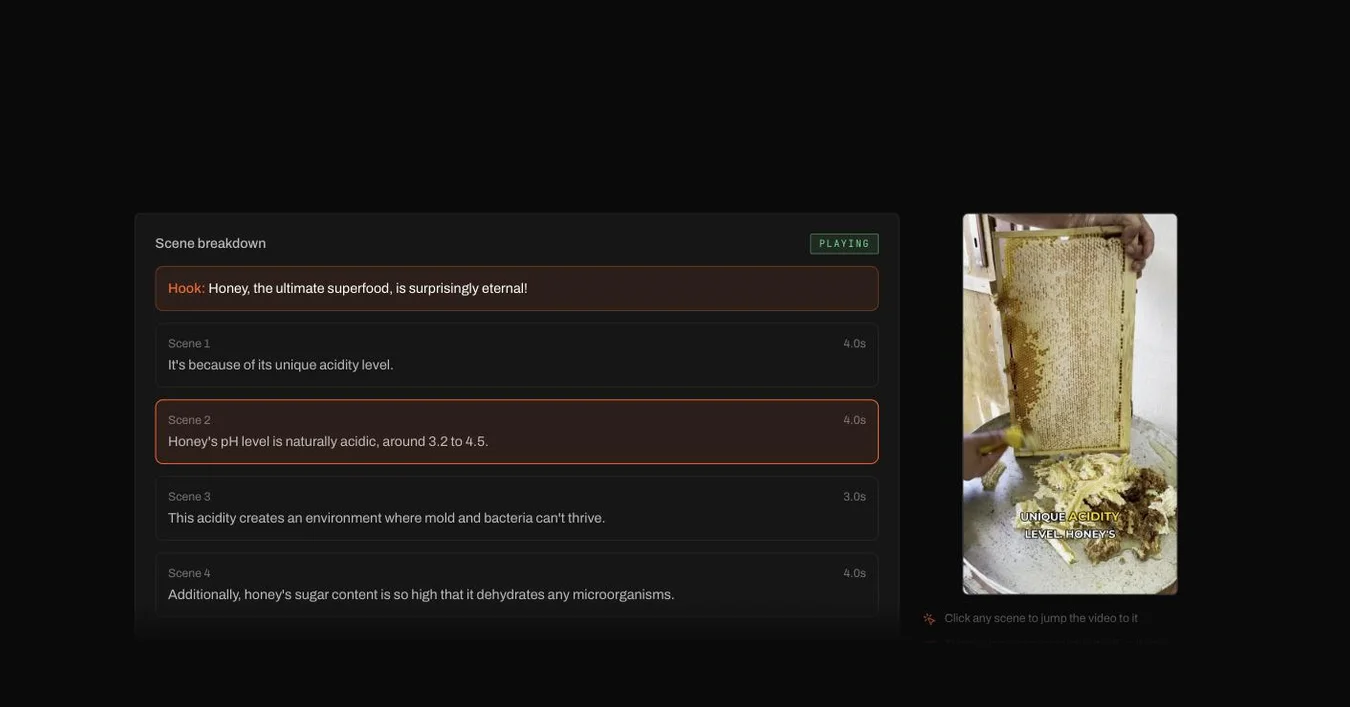Image resolution: width=1350 pixels, height=707 pixels.
Task: Click the 'Scene 1' label
Action: click(189, 344)
